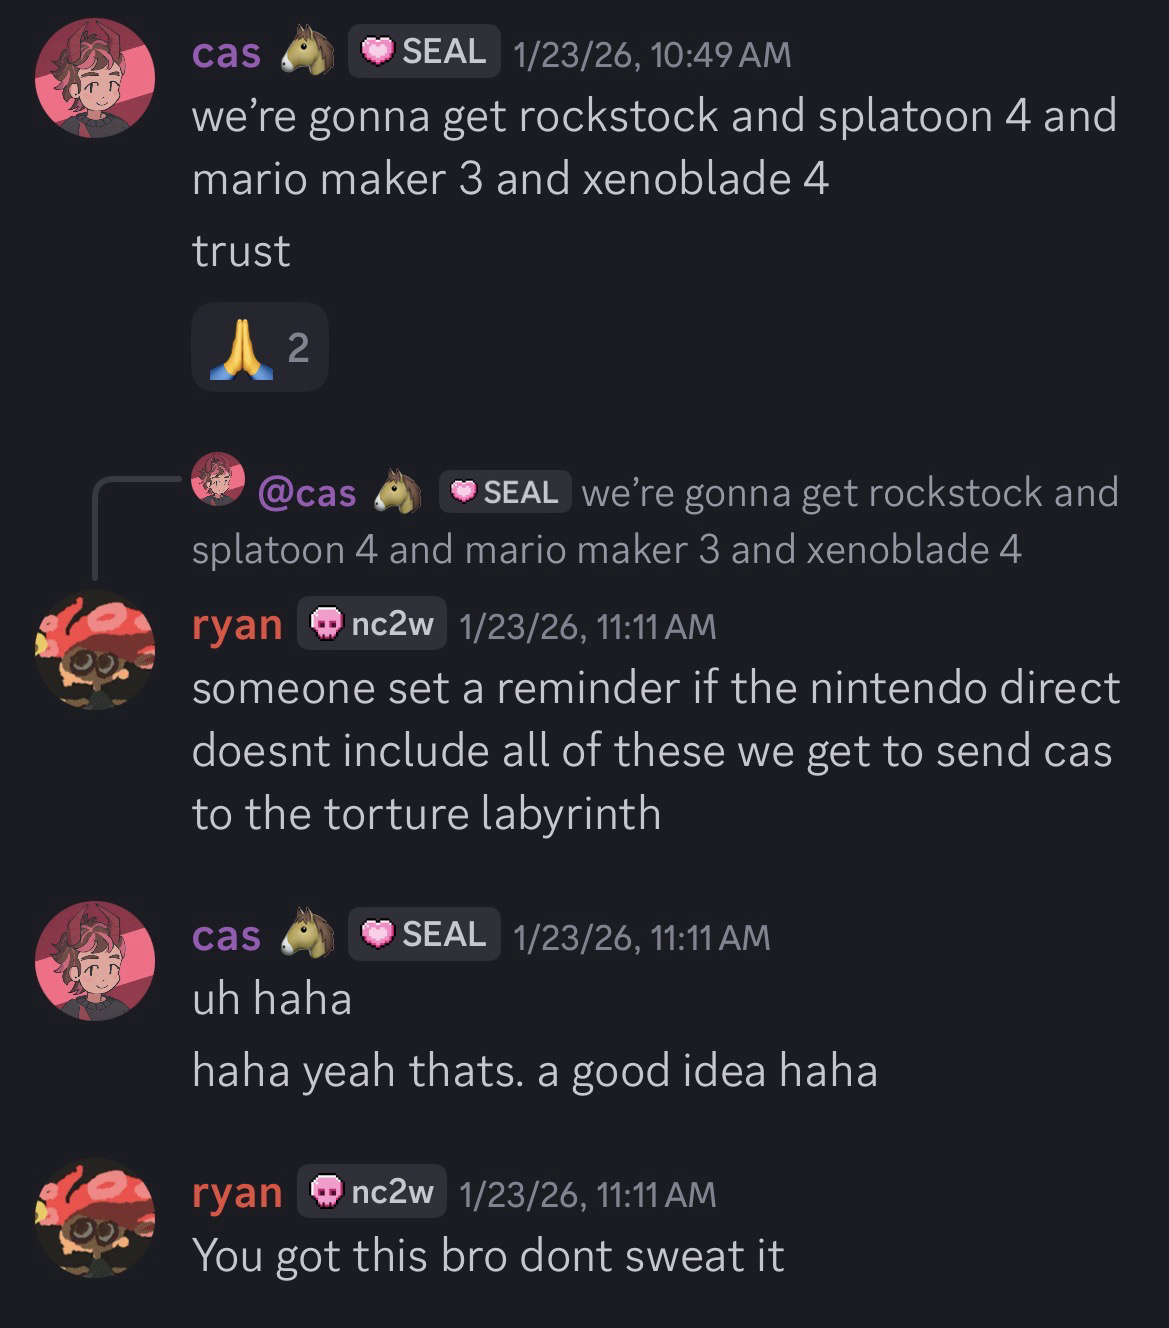Click the @cas mention in reply preview

(x=307, y=493)
